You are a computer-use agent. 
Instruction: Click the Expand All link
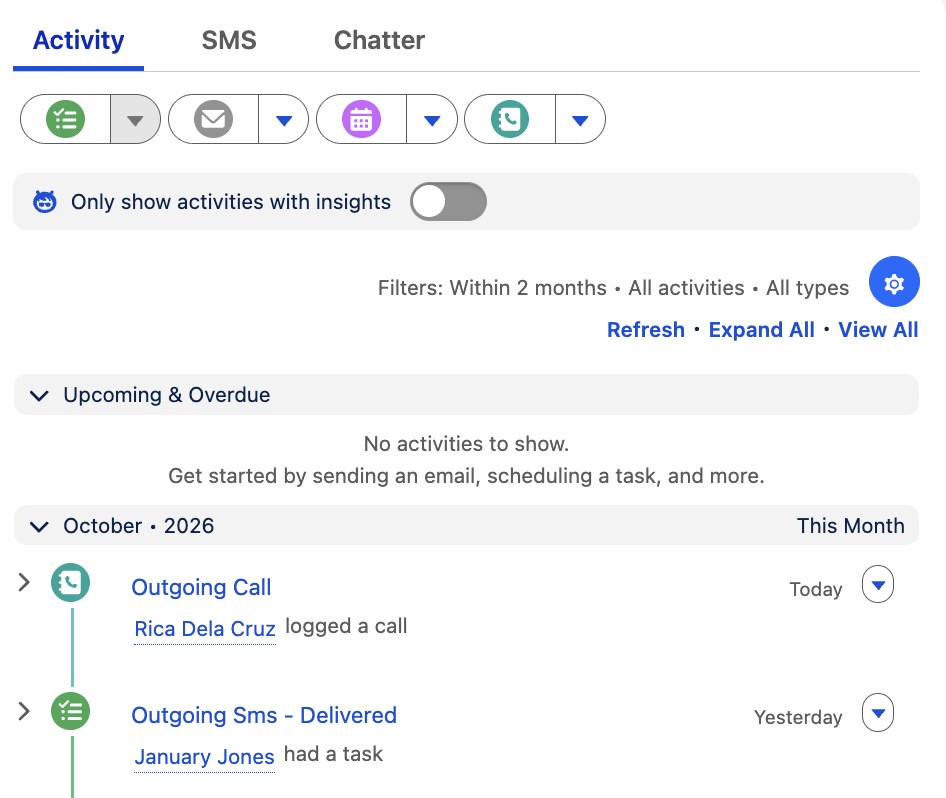point(761,330)
